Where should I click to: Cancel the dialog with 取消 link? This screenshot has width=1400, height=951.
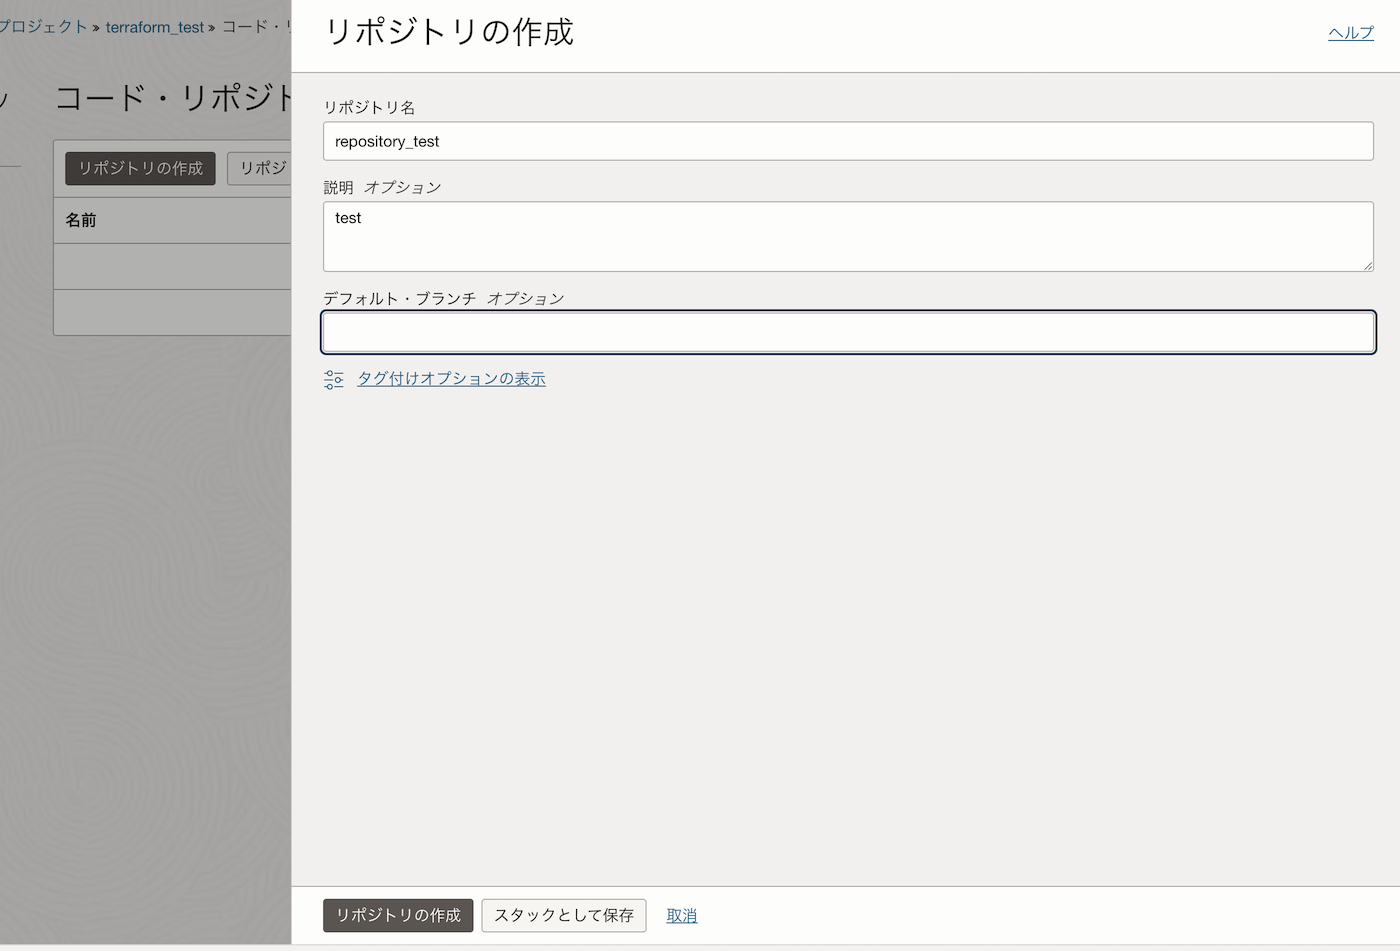click(x=681, y=916)
